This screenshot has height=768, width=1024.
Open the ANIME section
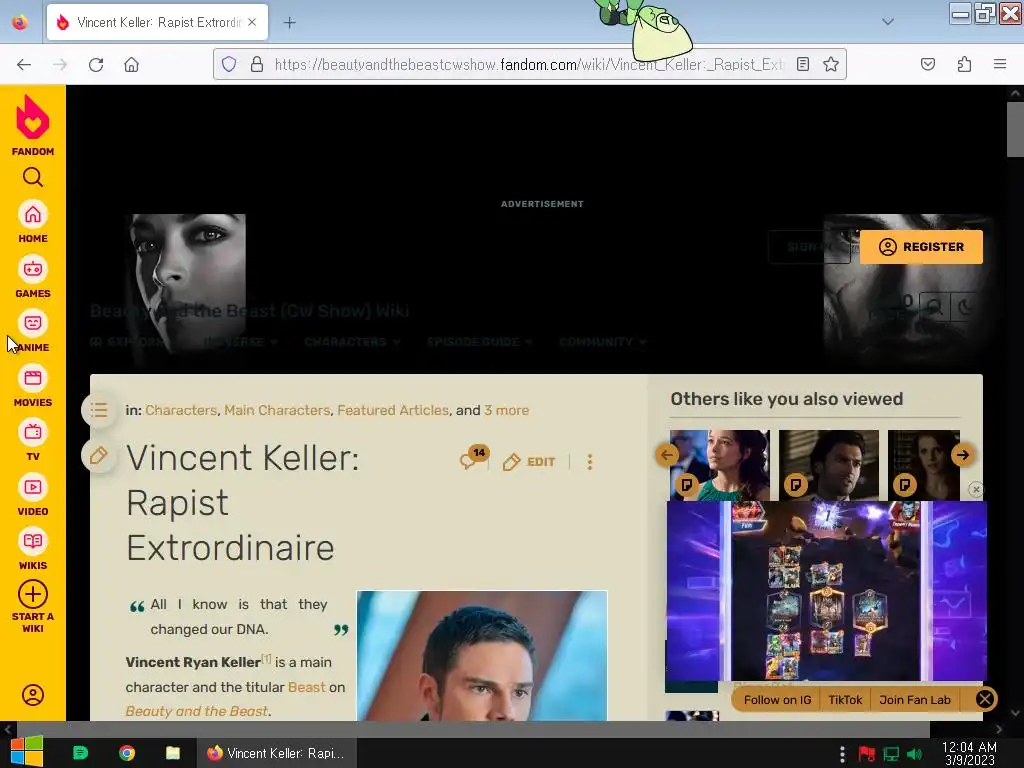click(x=33, y=332)
